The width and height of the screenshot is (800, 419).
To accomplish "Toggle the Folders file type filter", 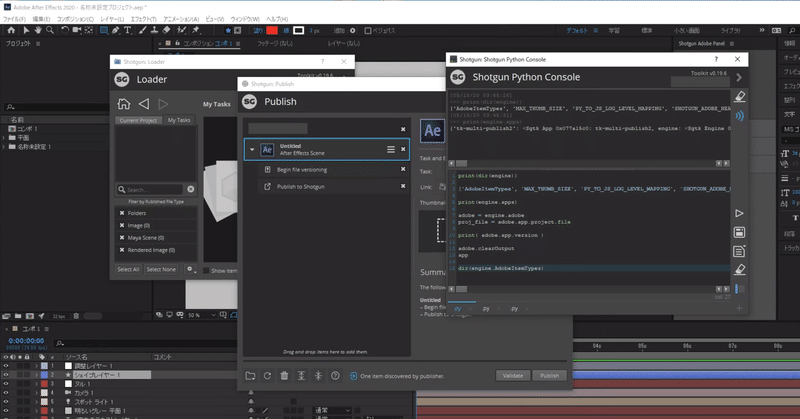I will 122,213.
